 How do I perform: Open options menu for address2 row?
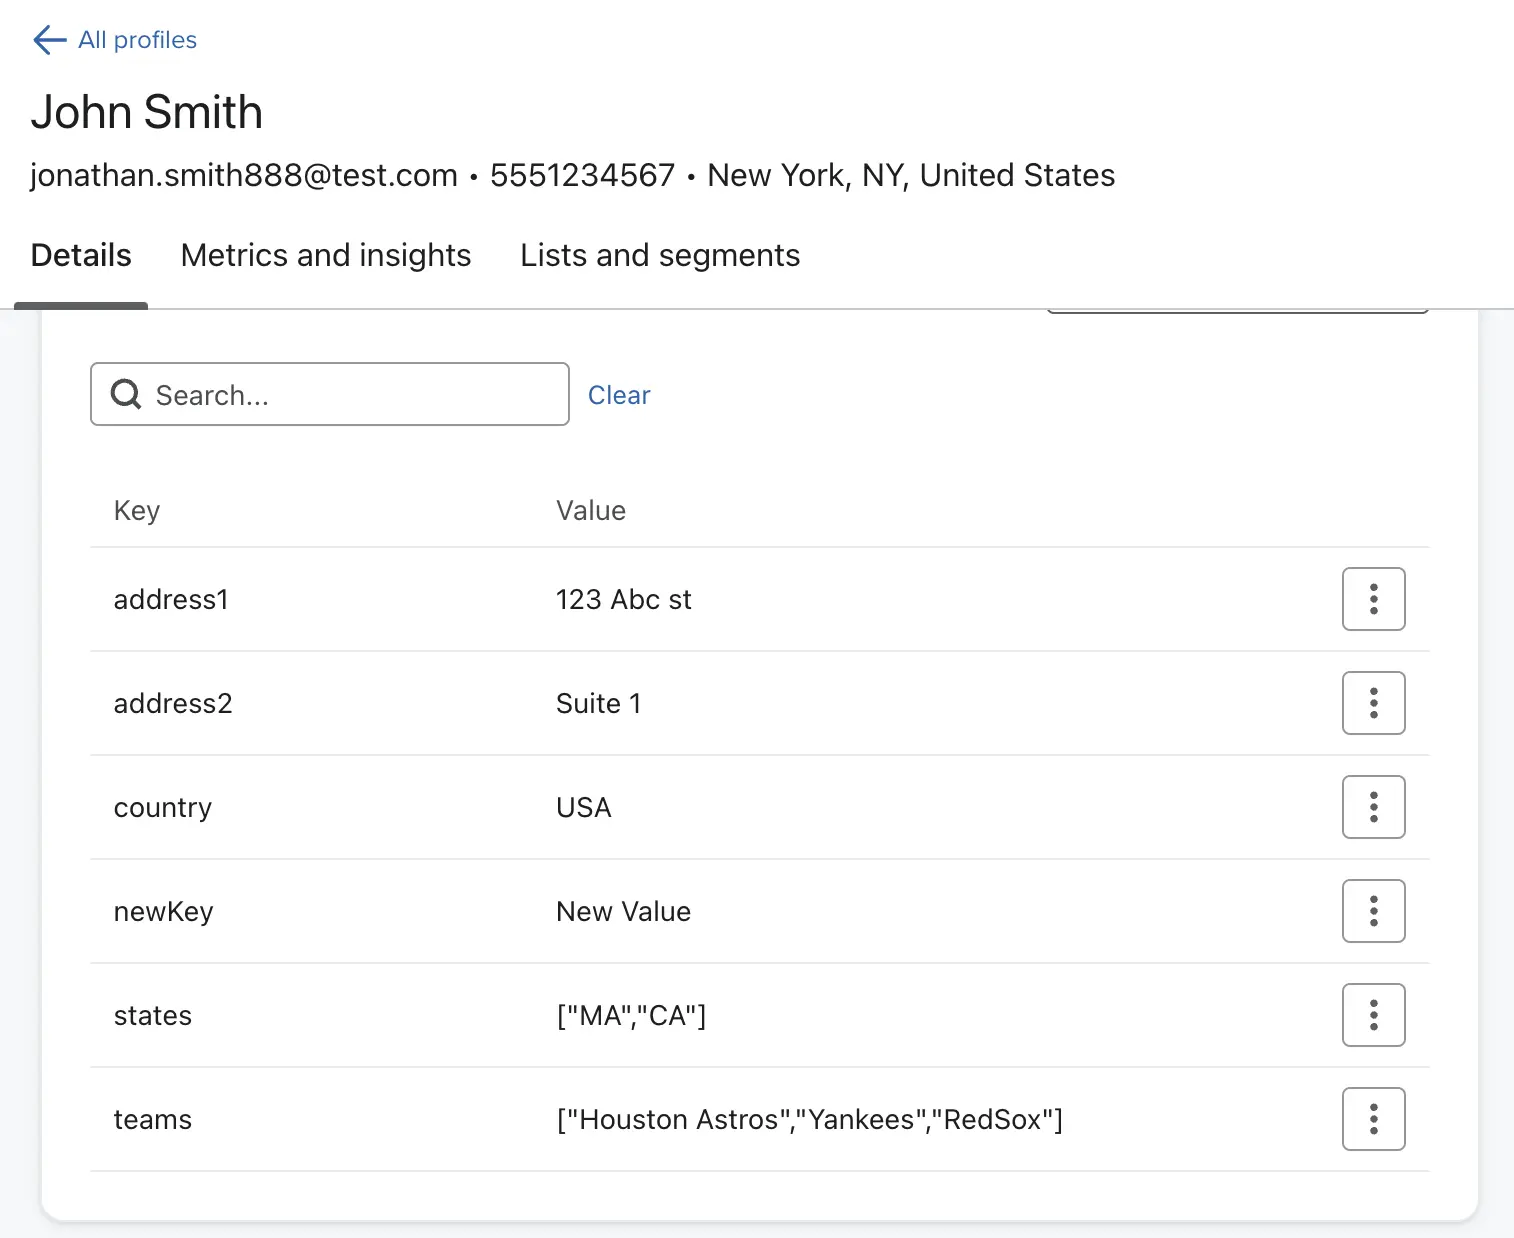point(1373,703)
